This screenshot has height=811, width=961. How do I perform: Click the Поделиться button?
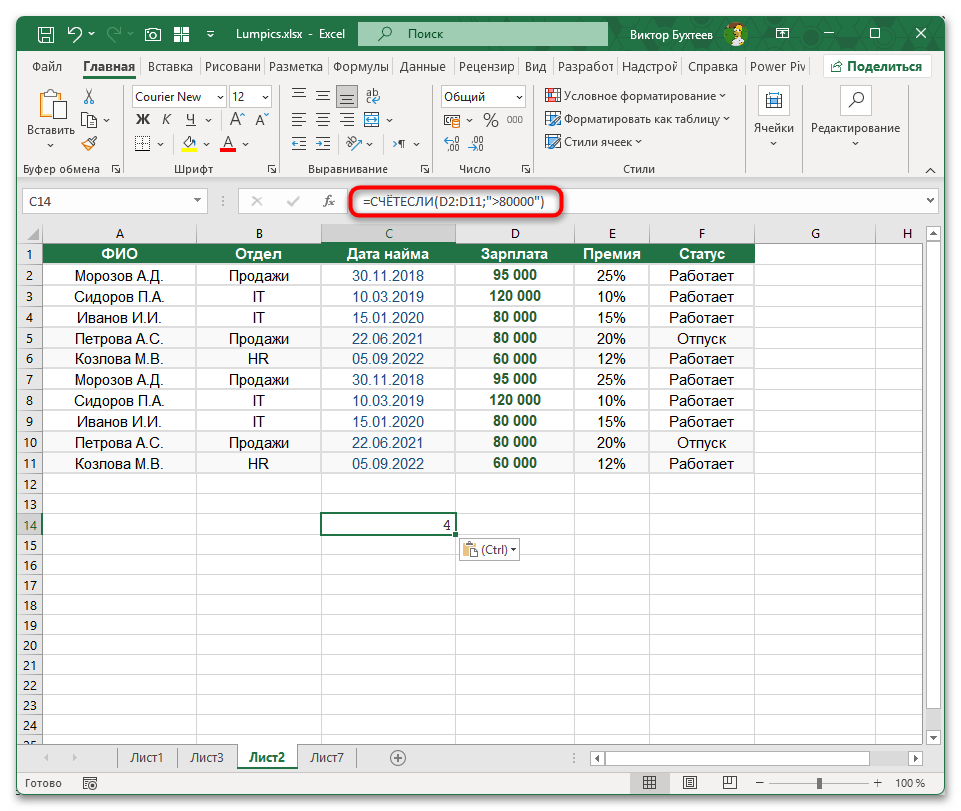877,66
